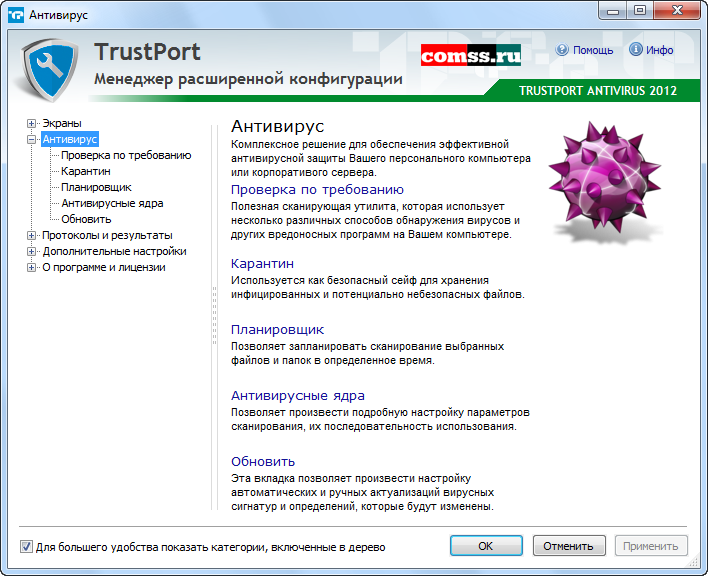
Task: Open the Карантин heading link
Action: tap(262, 263)
